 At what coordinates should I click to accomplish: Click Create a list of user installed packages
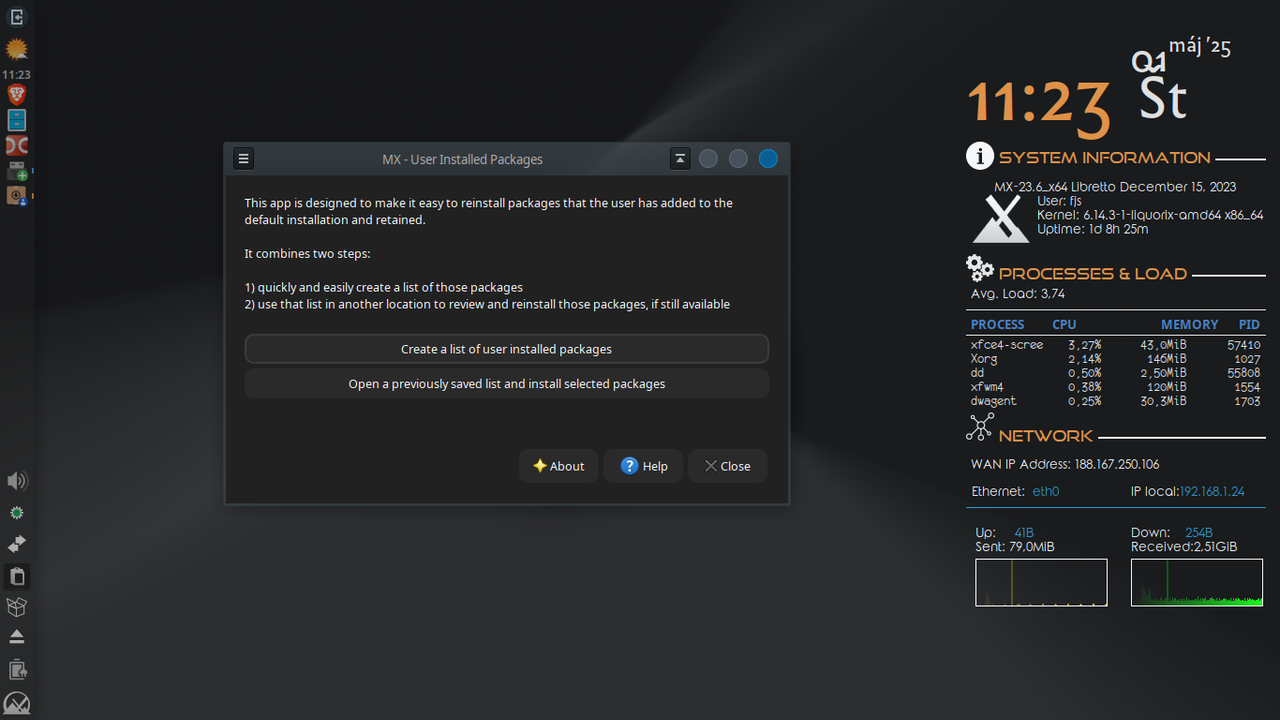[x=506, y=349]
